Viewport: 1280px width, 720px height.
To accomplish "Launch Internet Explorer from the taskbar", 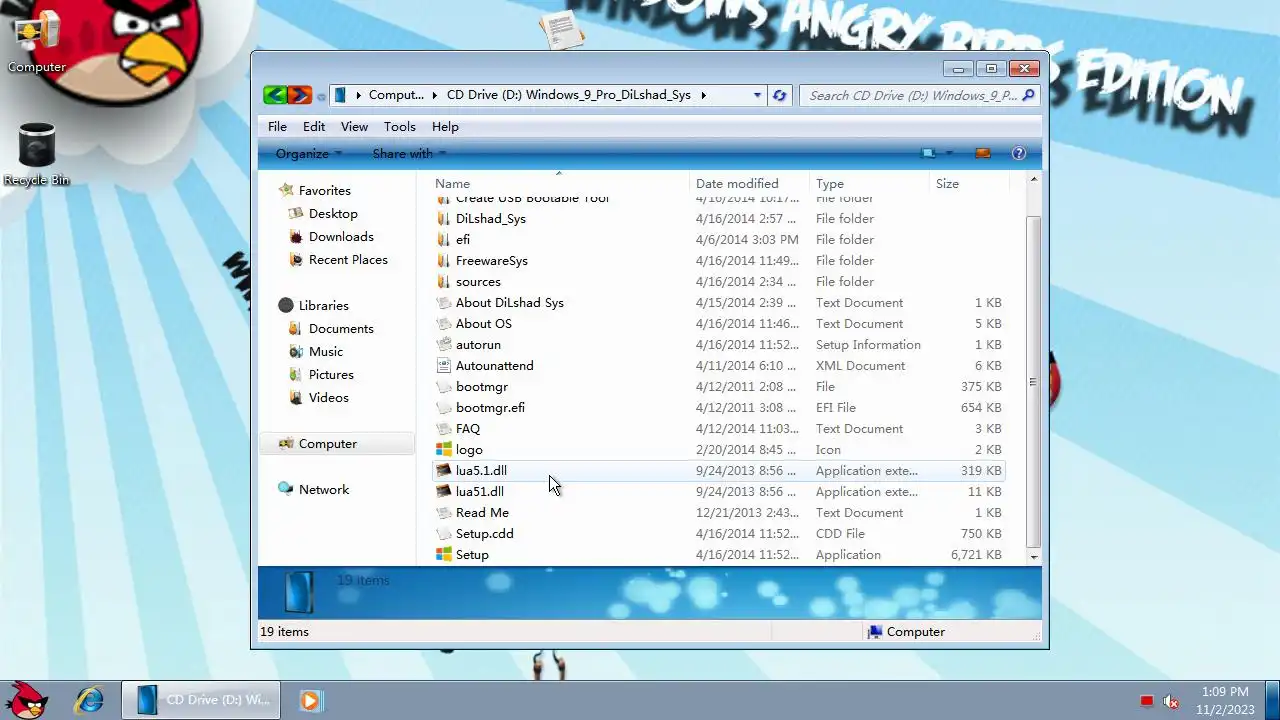I will [89, 700].
